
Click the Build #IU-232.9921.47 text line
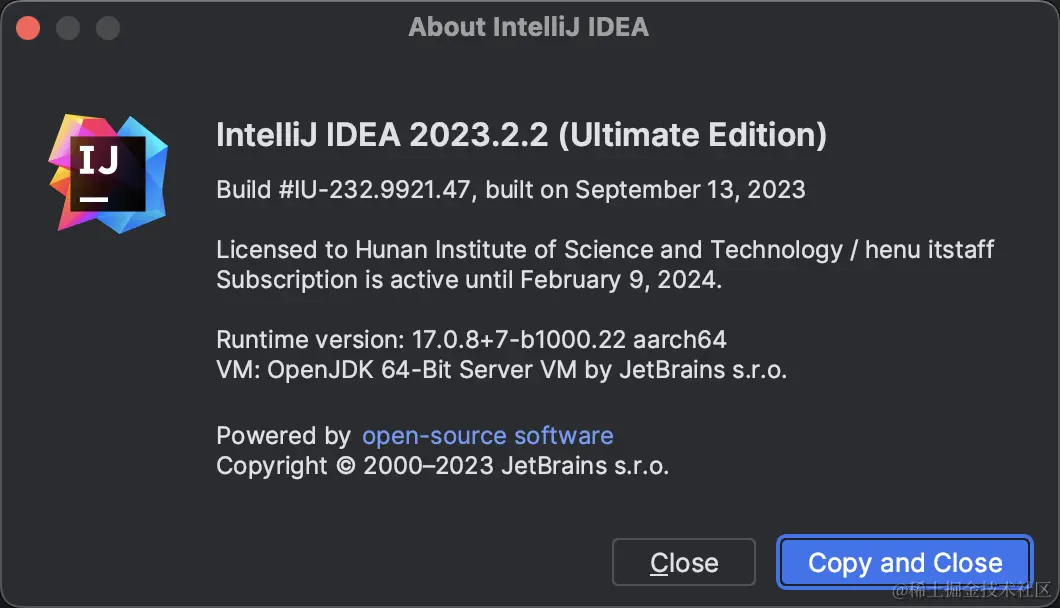(x=510, y=190)
